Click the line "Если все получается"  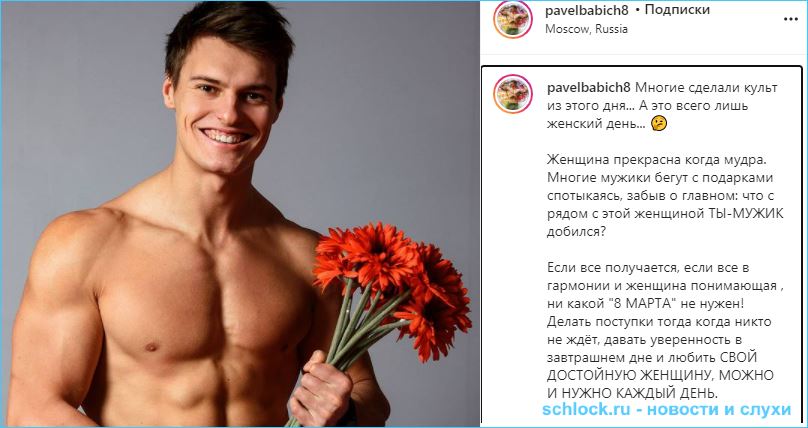pyautogui.click(x=612, y=267)
